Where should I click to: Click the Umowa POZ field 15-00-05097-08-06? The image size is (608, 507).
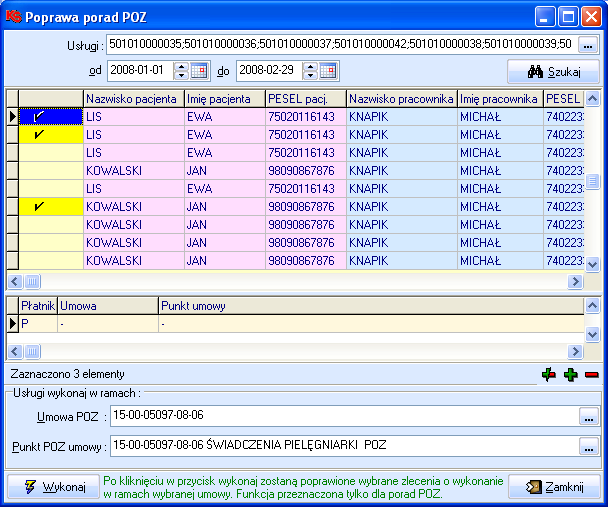(344, 416)
